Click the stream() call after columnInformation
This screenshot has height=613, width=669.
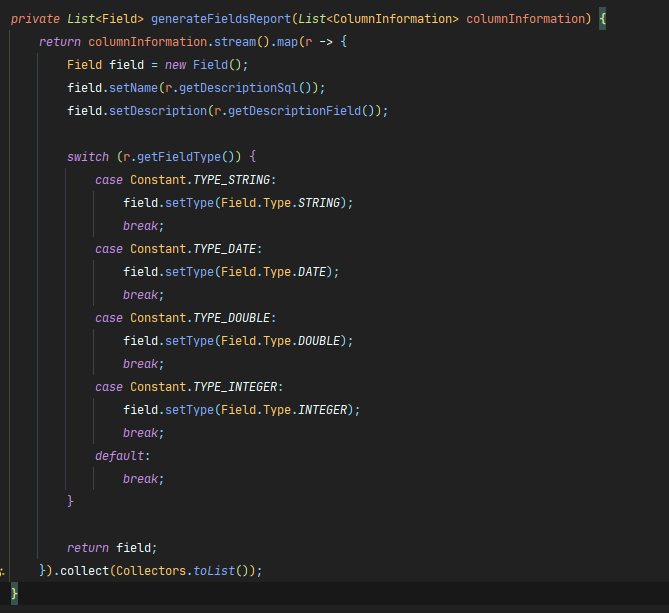tap(242, 42)
